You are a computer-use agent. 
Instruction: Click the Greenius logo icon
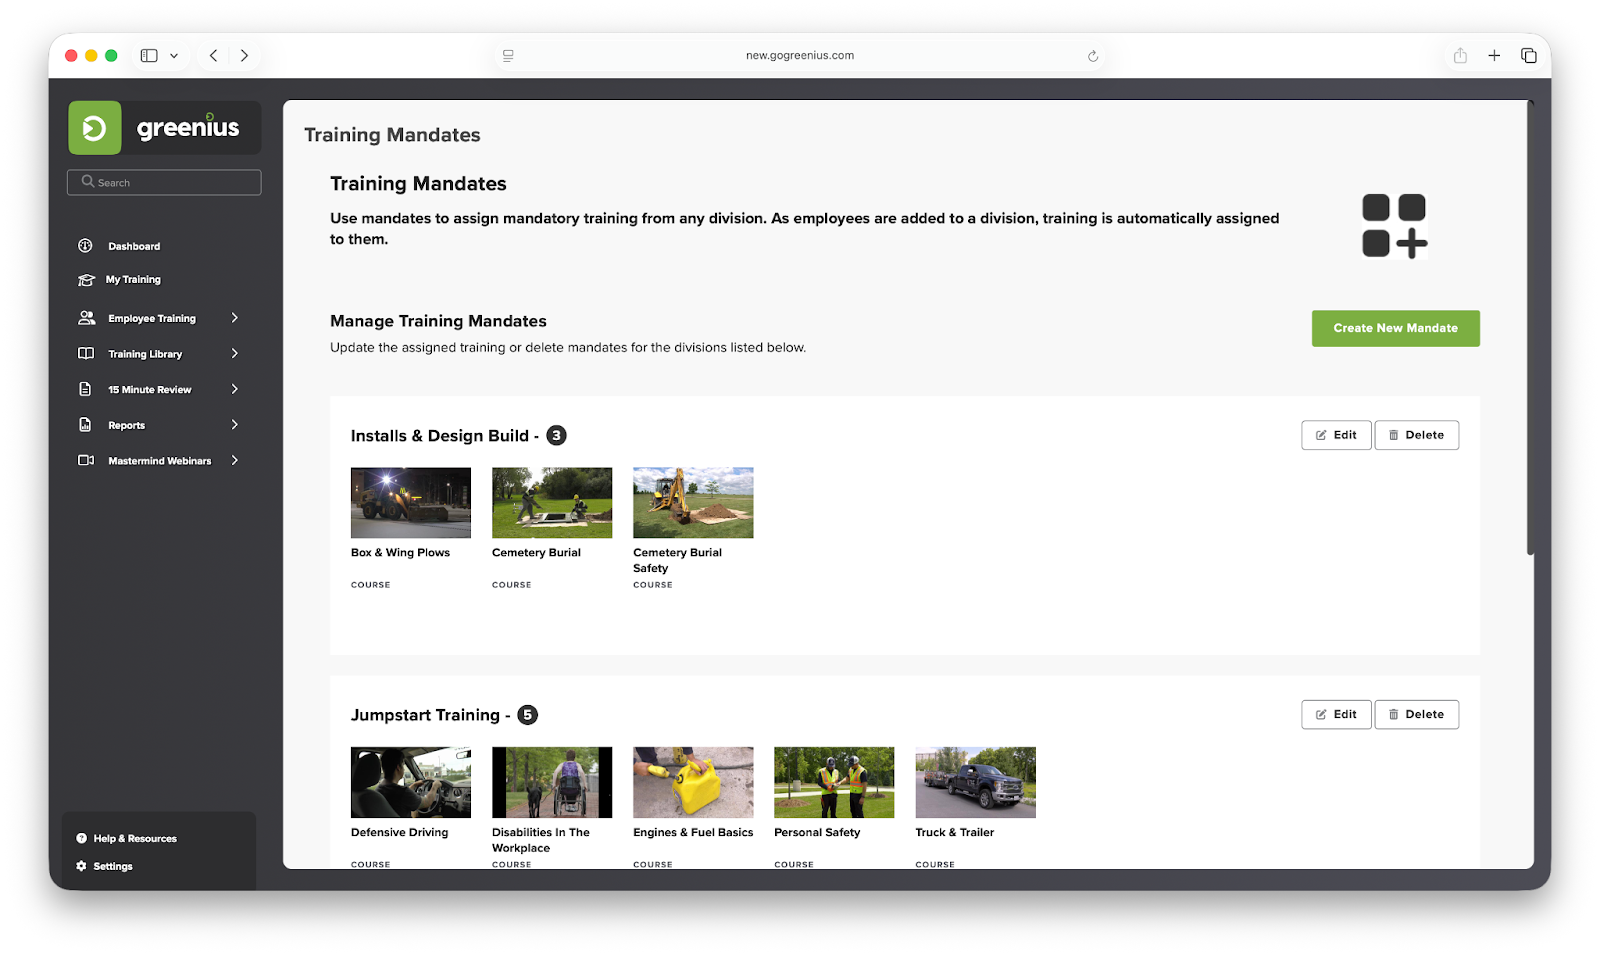[95, 128]
